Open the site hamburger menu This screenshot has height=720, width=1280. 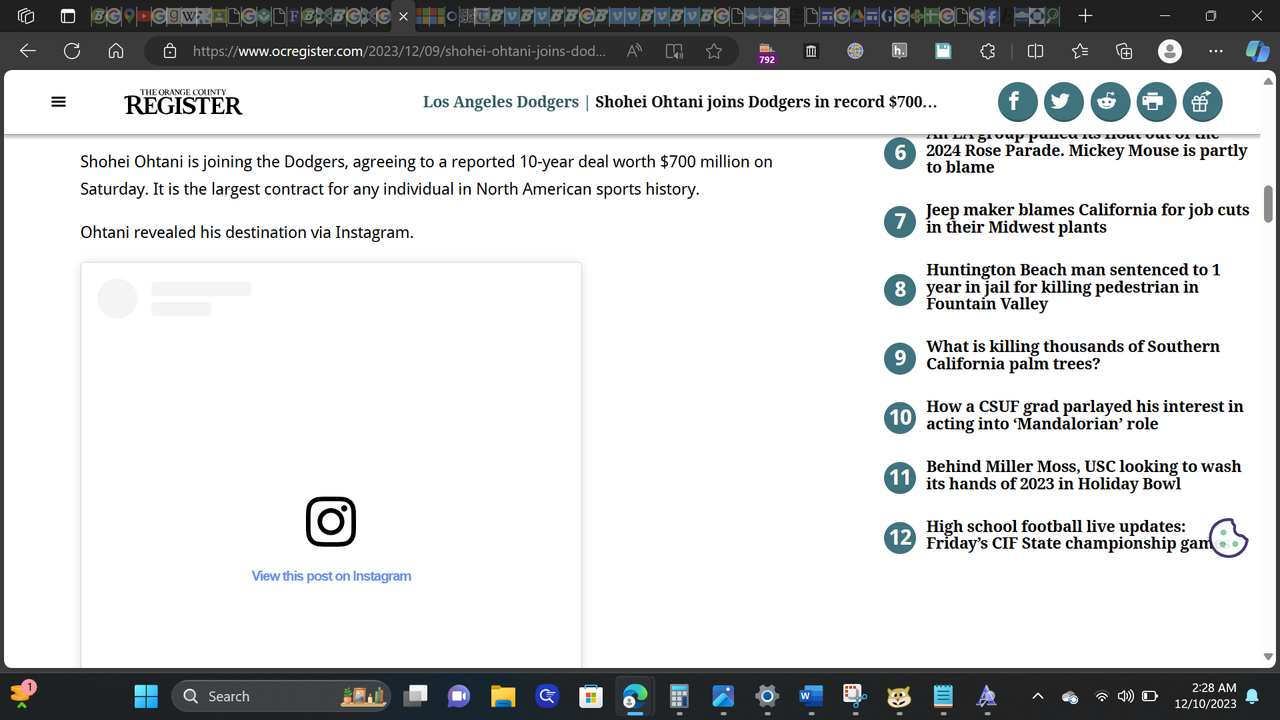point(58,102)
